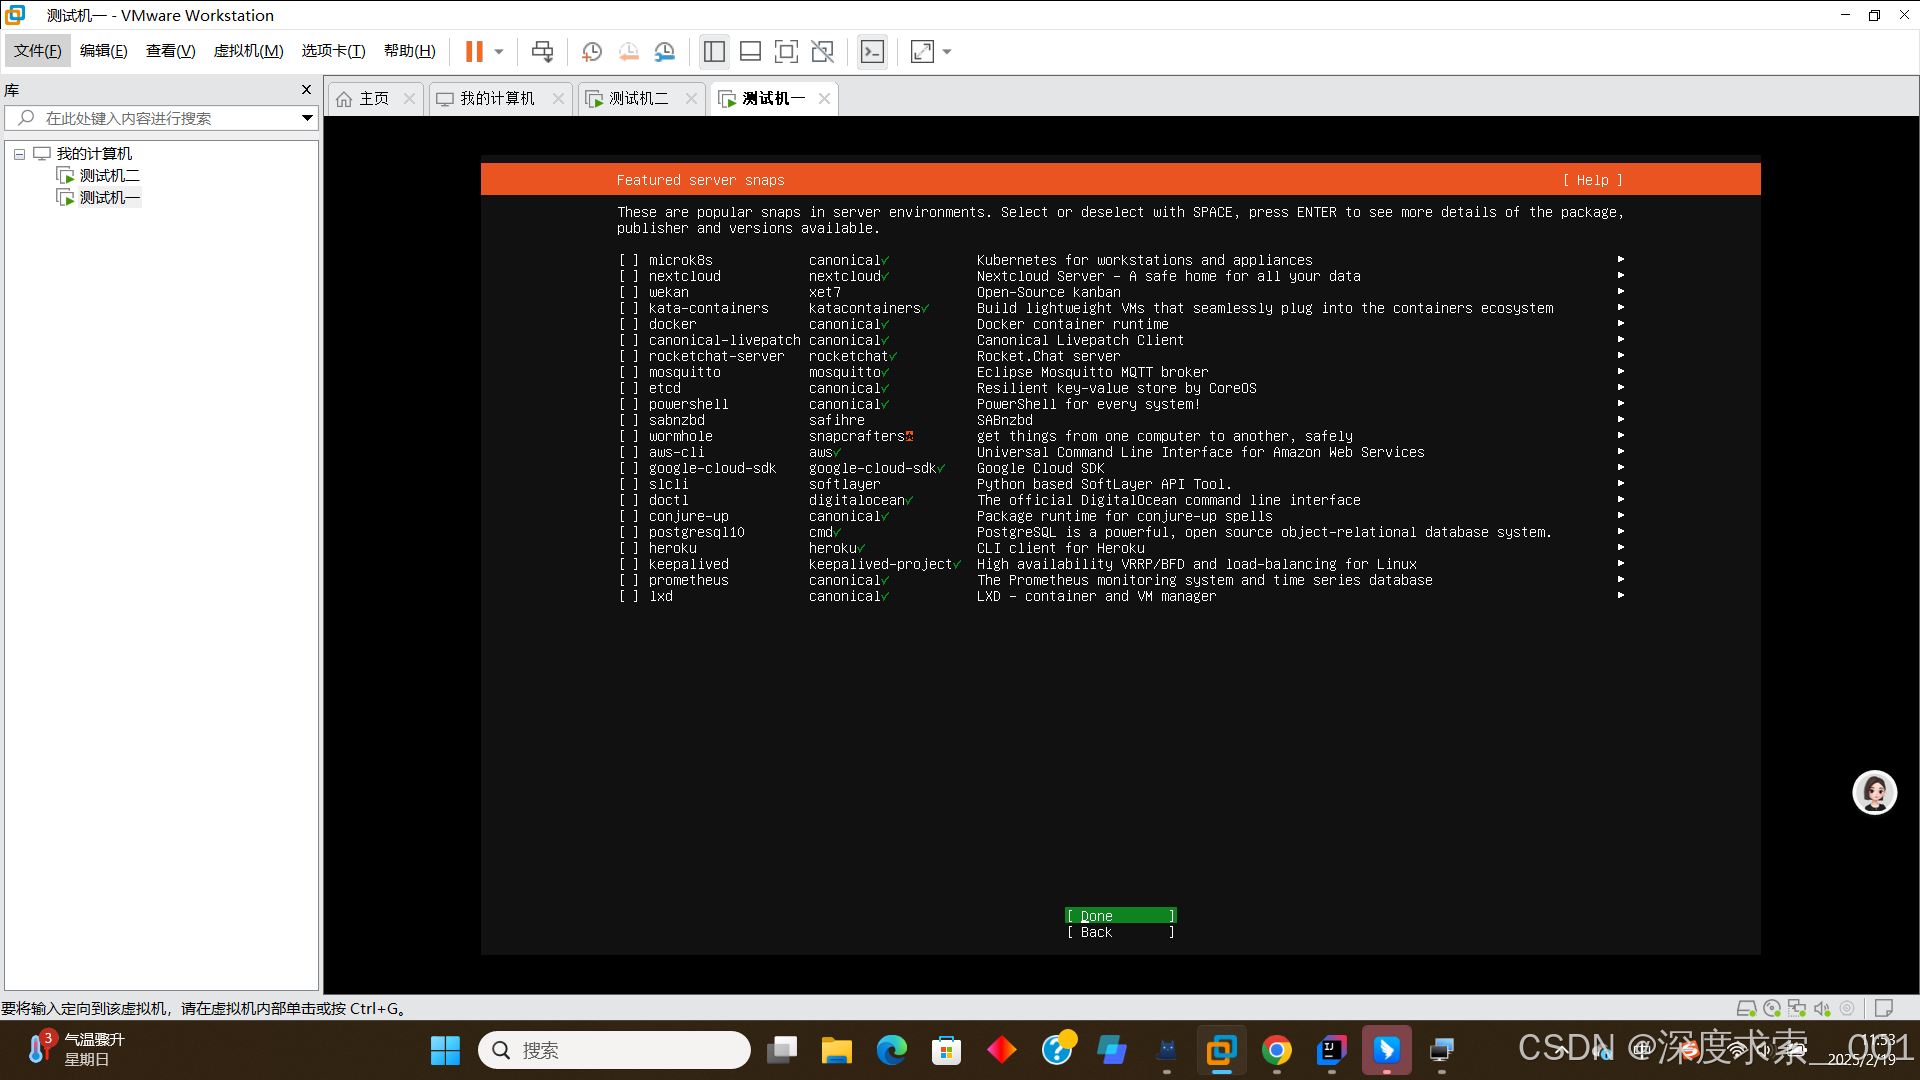
Task: Click the pause virtual machine icon
Action: (x=474, y=51)
